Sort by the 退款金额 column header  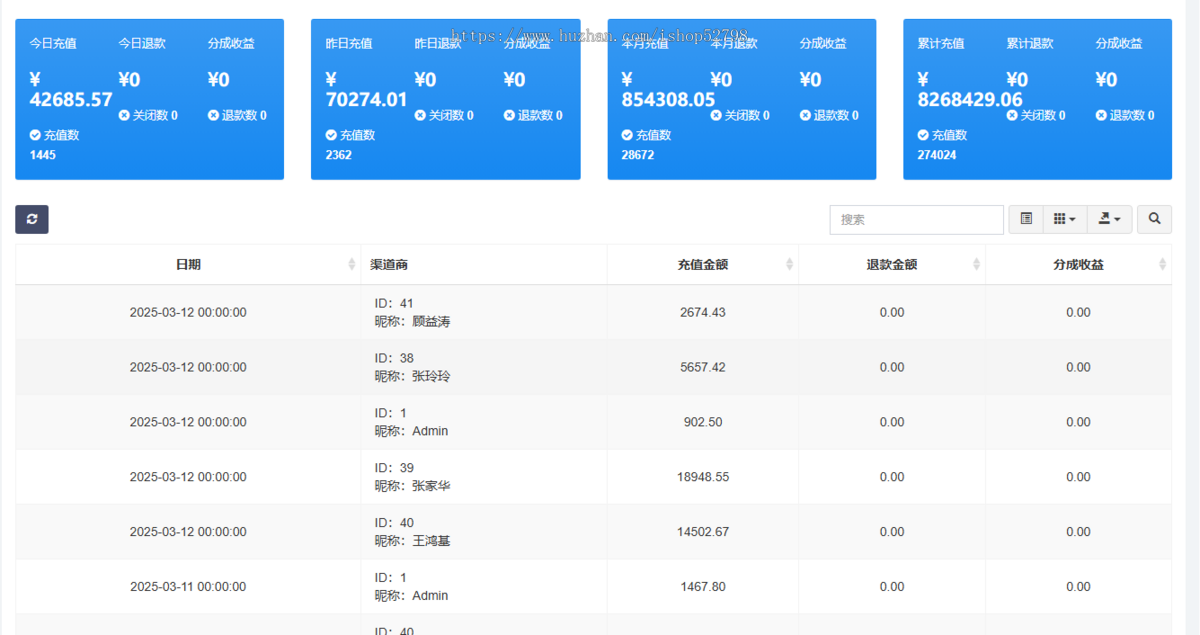point(892,265)
